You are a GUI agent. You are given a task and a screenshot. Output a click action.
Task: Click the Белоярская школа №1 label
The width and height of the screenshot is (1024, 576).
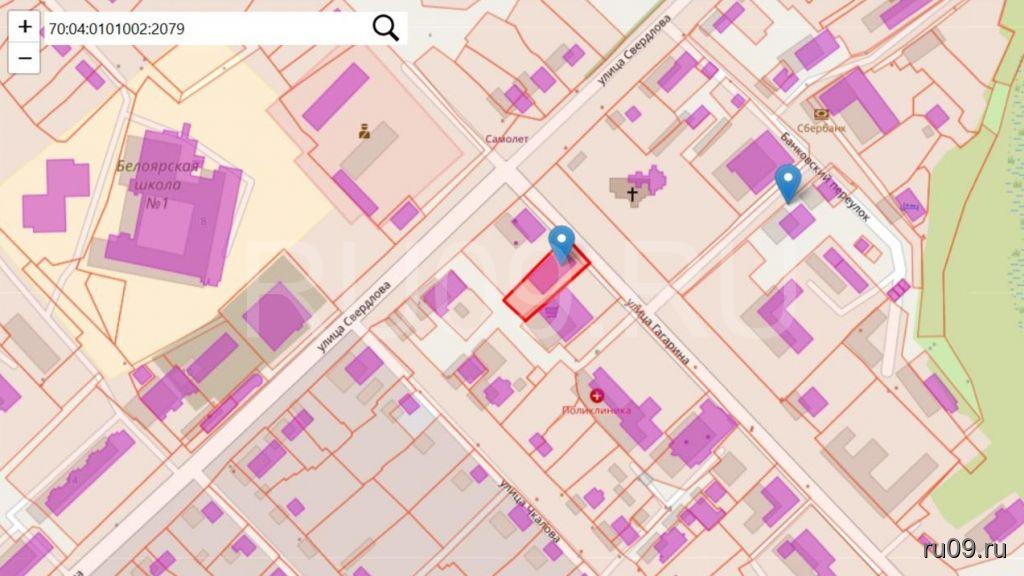159,185
